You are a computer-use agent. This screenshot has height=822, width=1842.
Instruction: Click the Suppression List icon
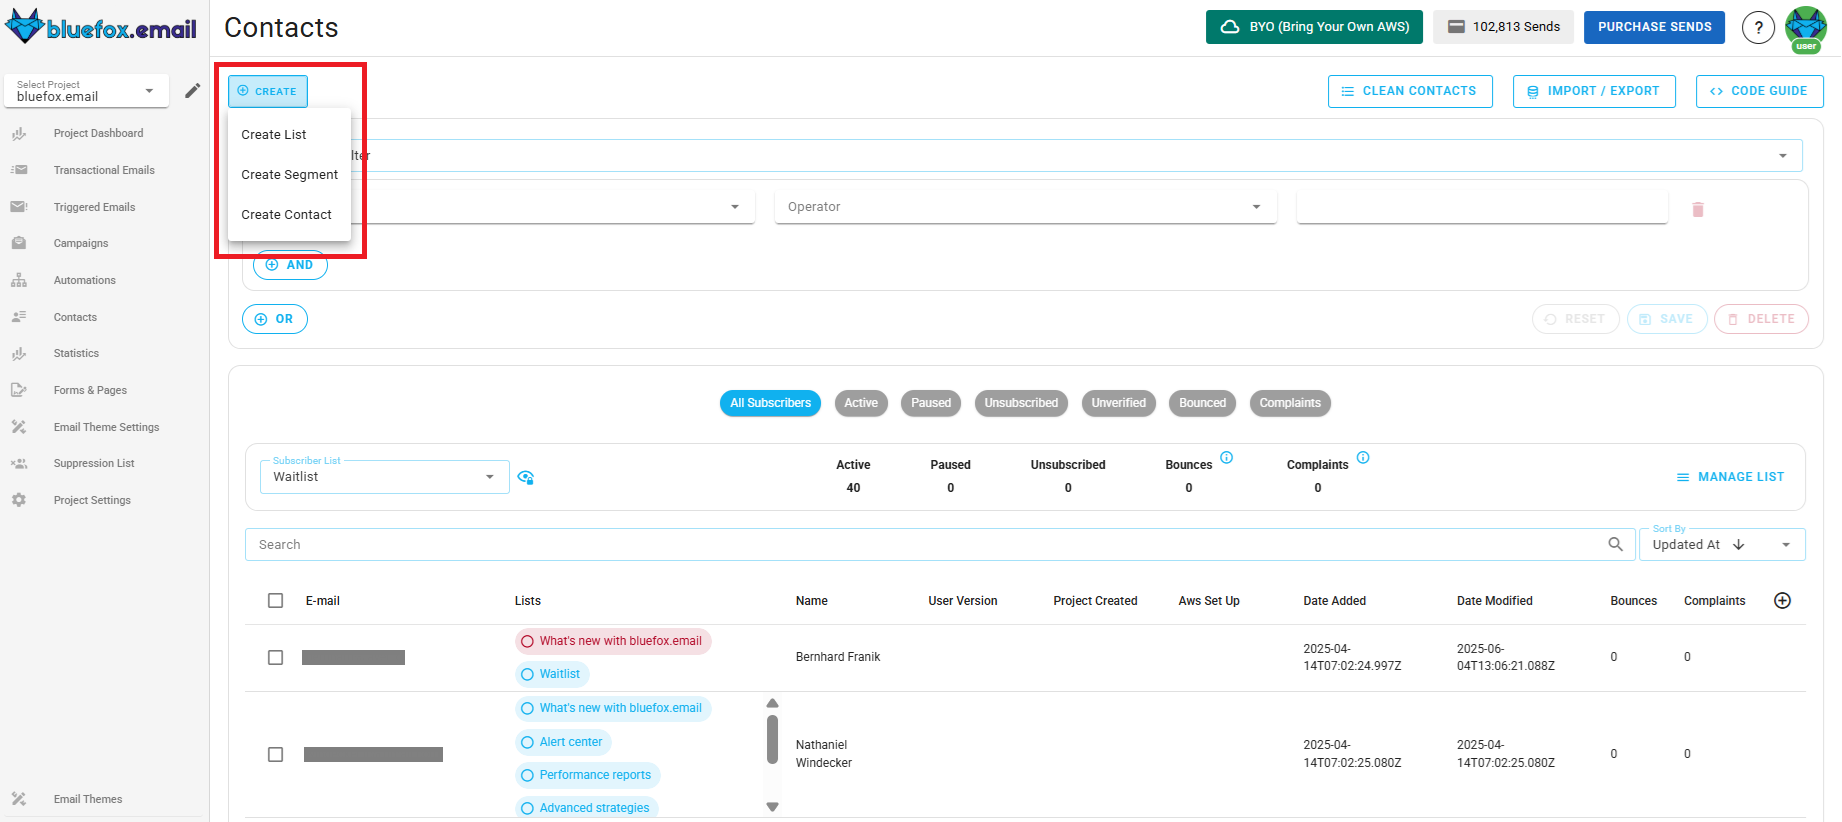19,463
